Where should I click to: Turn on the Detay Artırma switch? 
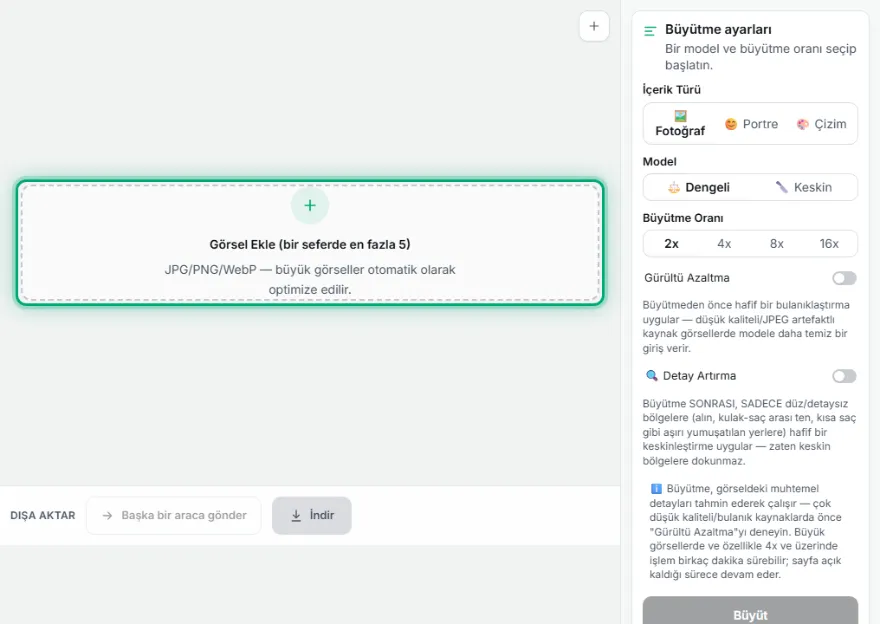(x=844, y=376)
